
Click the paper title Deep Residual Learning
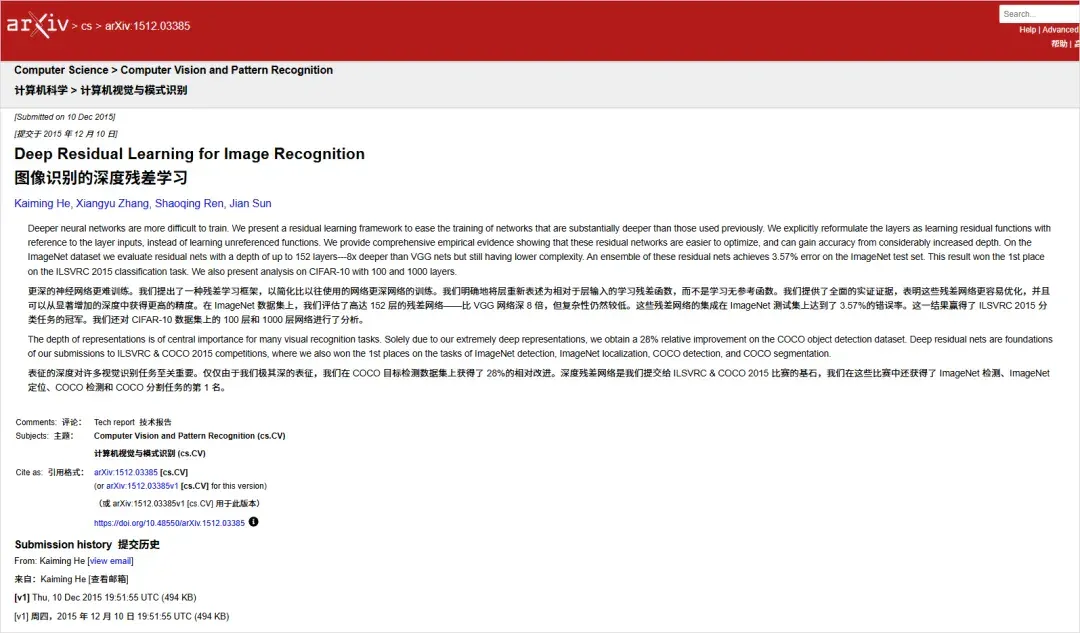[189, 154]
